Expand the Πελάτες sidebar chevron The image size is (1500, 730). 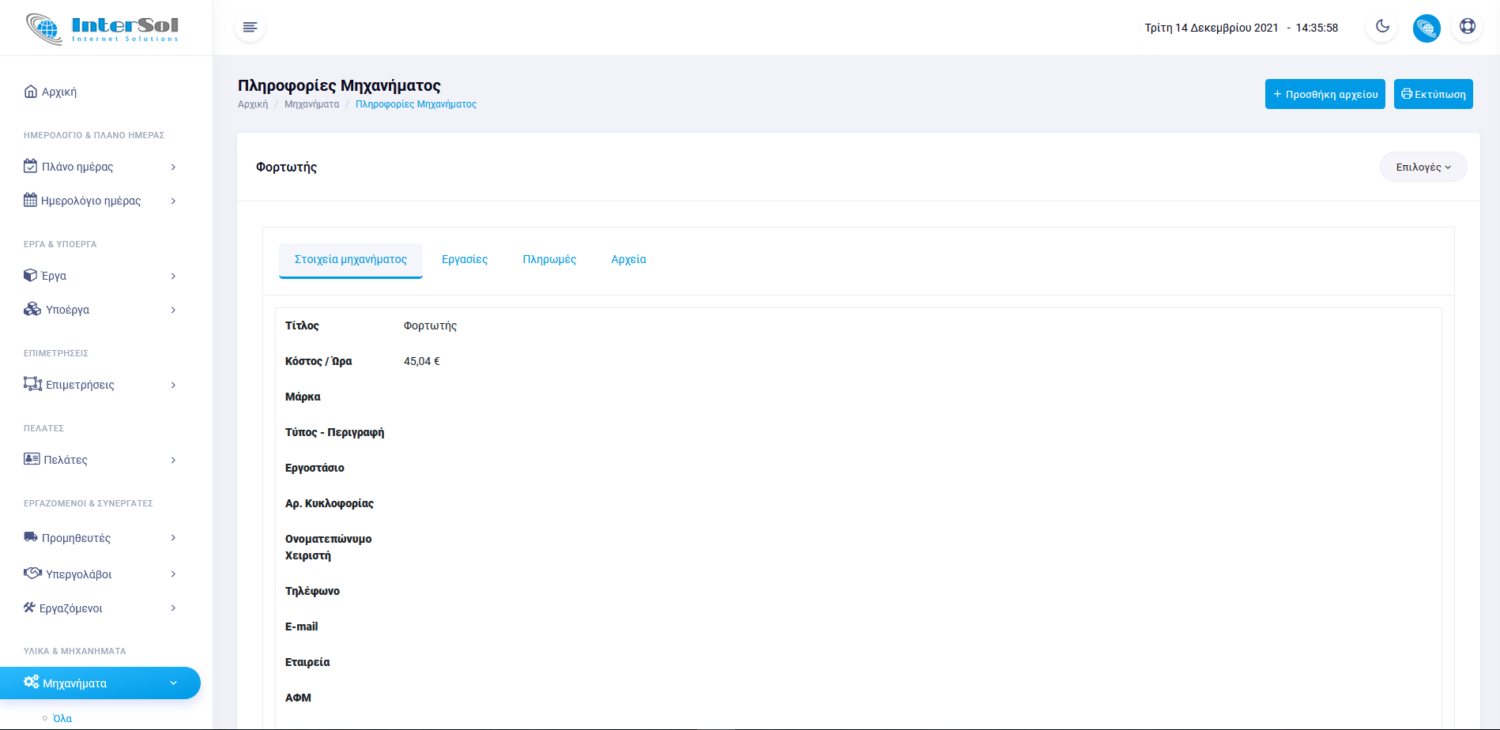pos(173,460)
